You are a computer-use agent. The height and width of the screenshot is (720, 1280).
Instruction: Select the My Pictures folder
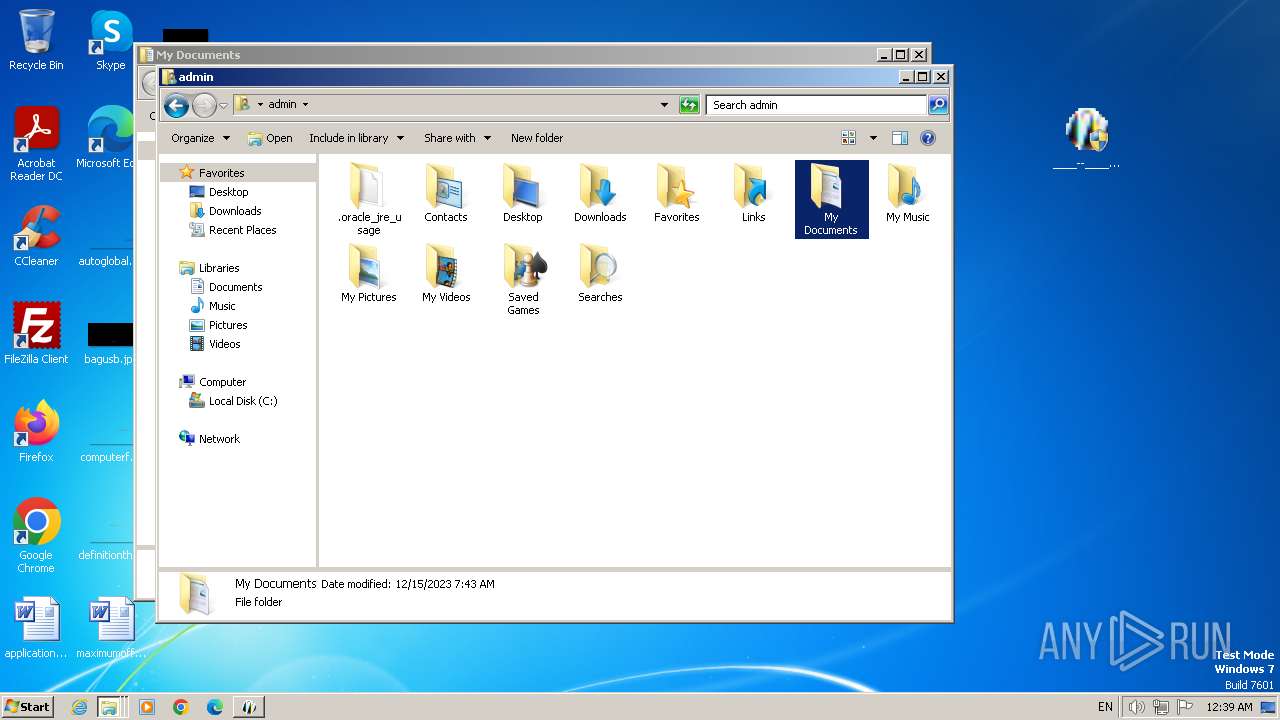click(x=369, y=273)
